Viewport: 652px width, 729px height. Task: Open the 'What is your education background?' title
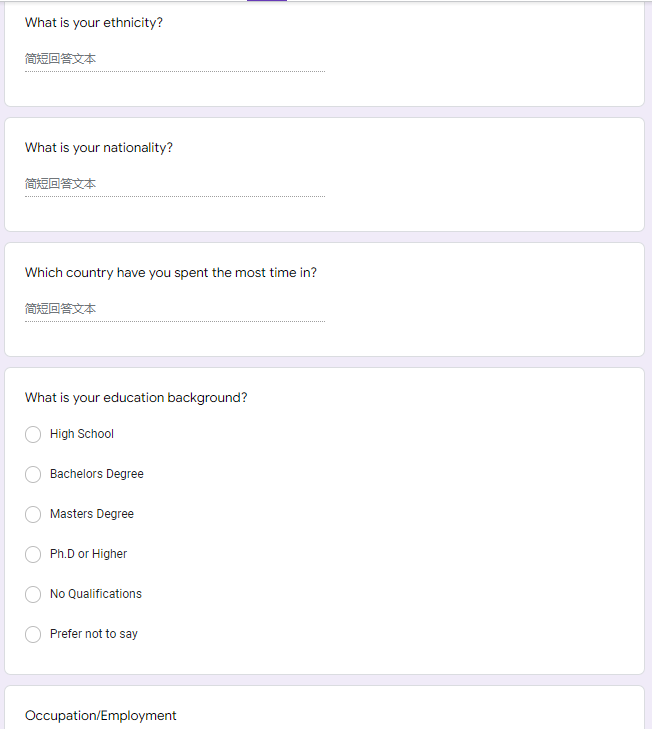136,398
